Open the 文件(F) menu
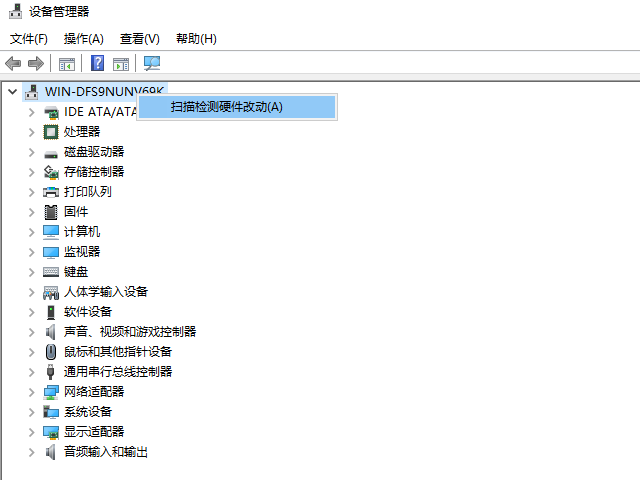 pyautogui.click(x=29, y=39)
